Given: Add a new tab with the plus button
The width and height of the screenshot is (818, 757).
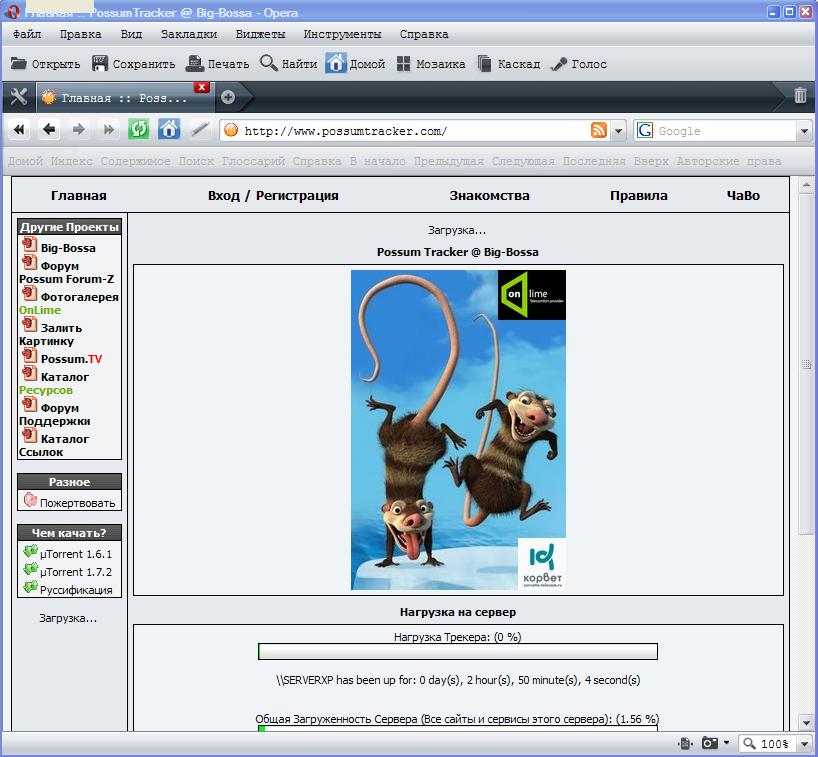Looking at the screenshot, I should [227, 97].
